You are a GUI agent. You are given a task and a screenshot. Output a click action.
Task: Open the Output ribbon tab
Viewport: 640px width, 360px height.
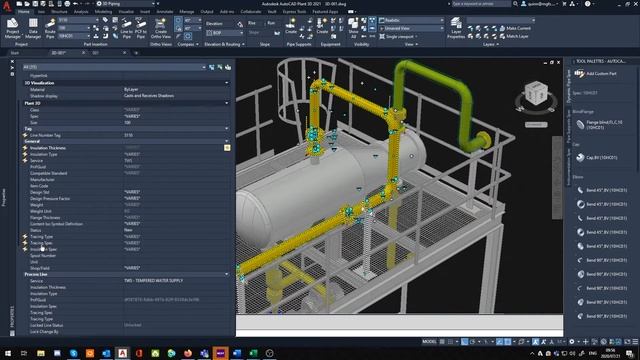(207, 11)
